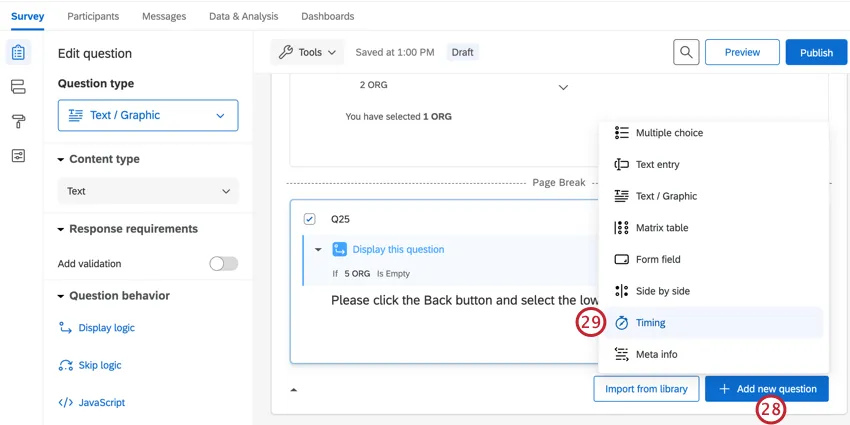
Task: Toggle the Q25 question checkbox
Action: (x=309, y=219)
